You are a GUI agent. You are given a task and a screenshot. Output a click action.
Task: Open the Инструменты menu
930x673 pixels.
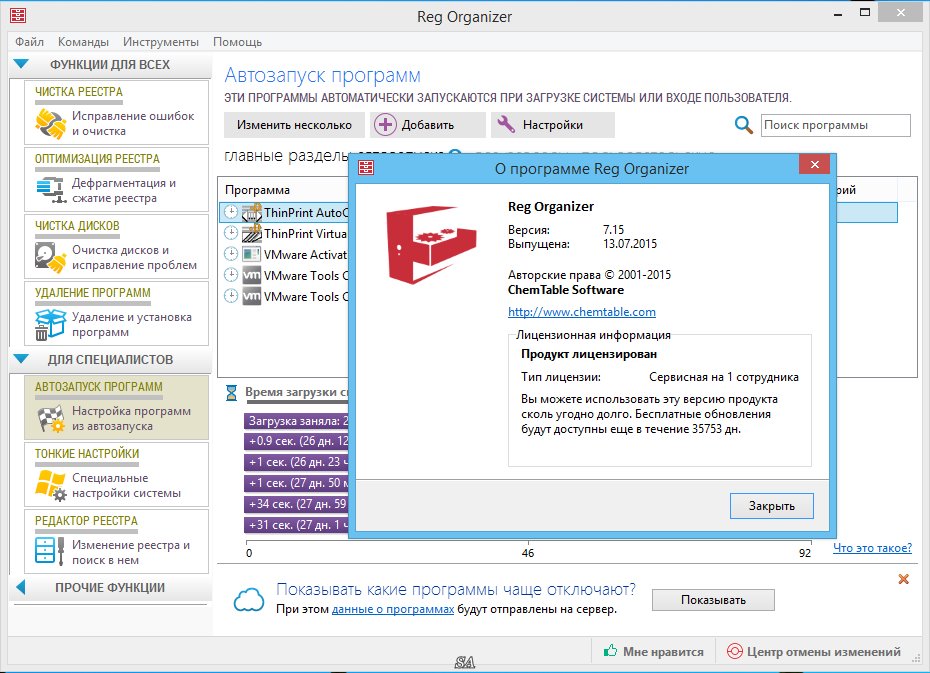(161, 42)
